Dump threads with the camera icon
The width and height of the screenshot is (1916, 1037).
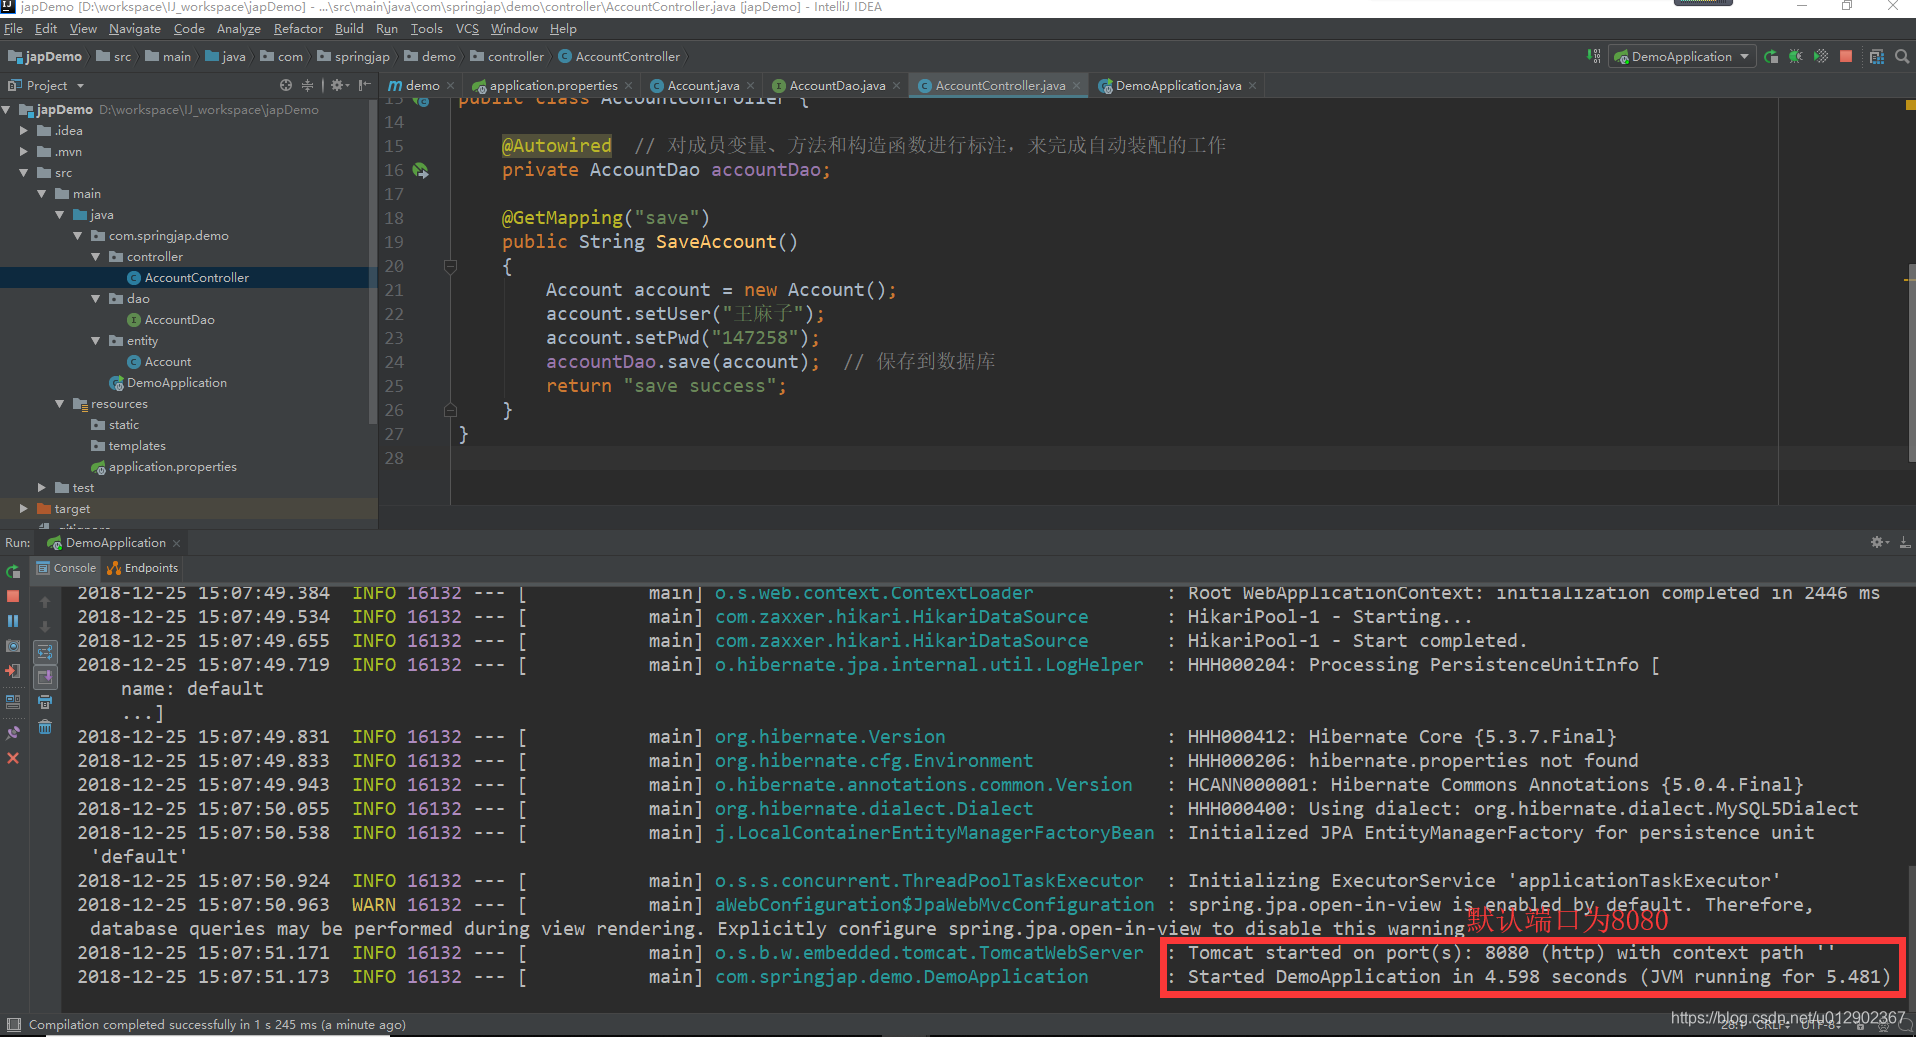(x=13, y=646)
